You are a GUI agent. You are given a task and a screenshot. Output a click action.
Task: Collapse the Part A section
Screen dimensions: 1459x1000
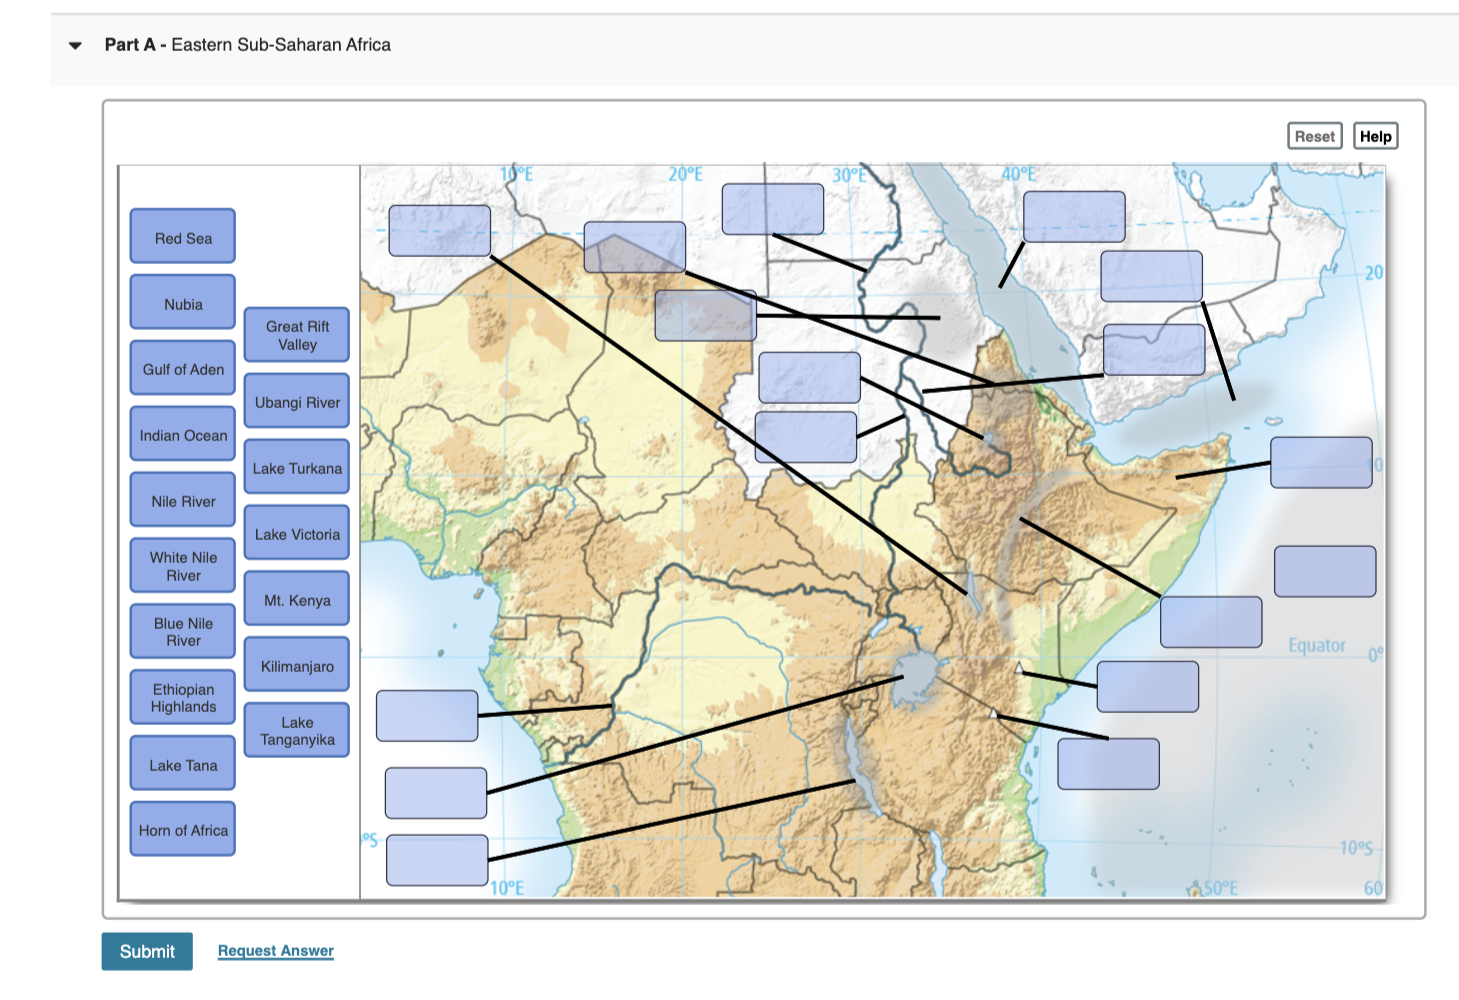(72, 45)
